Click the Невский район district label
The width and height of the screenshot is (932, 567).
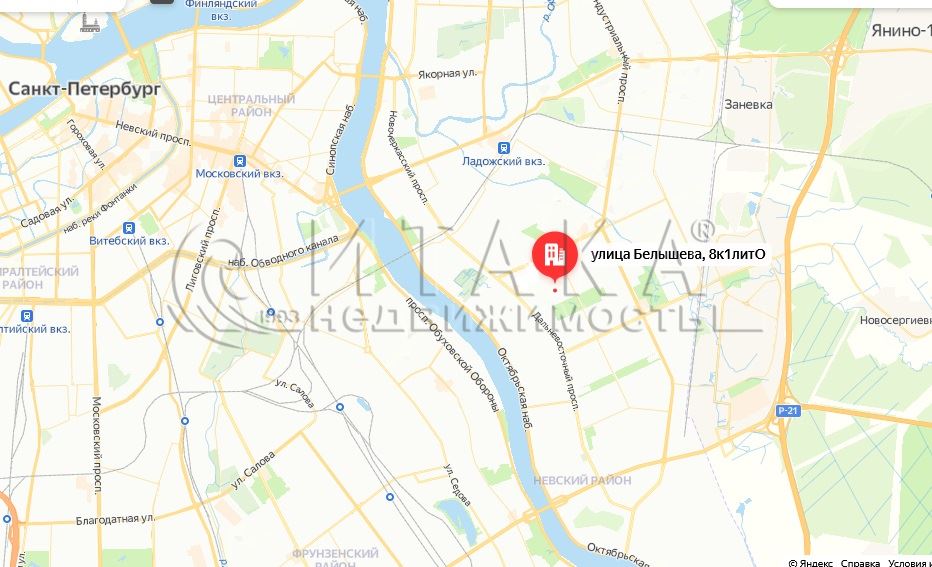pyautogui.click(x=582, y=480)
